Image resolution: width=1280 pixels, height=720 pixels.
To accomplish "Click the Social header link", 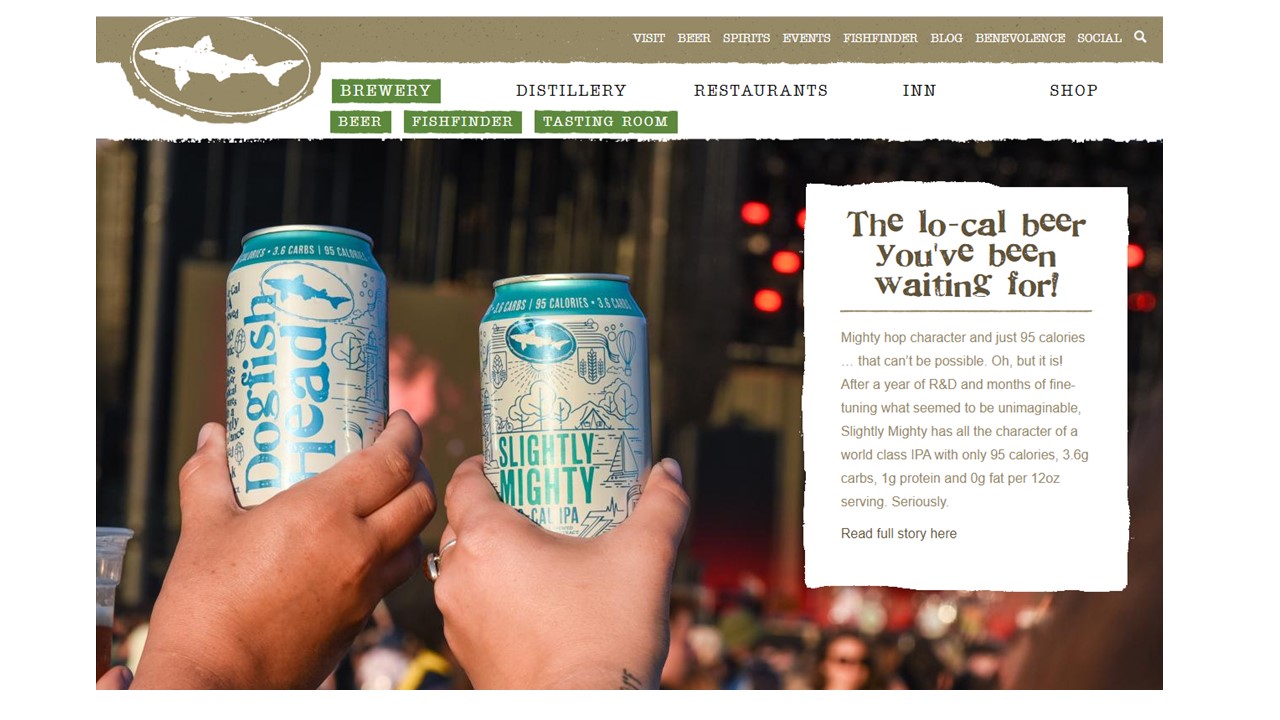I will pos(1099,38).
